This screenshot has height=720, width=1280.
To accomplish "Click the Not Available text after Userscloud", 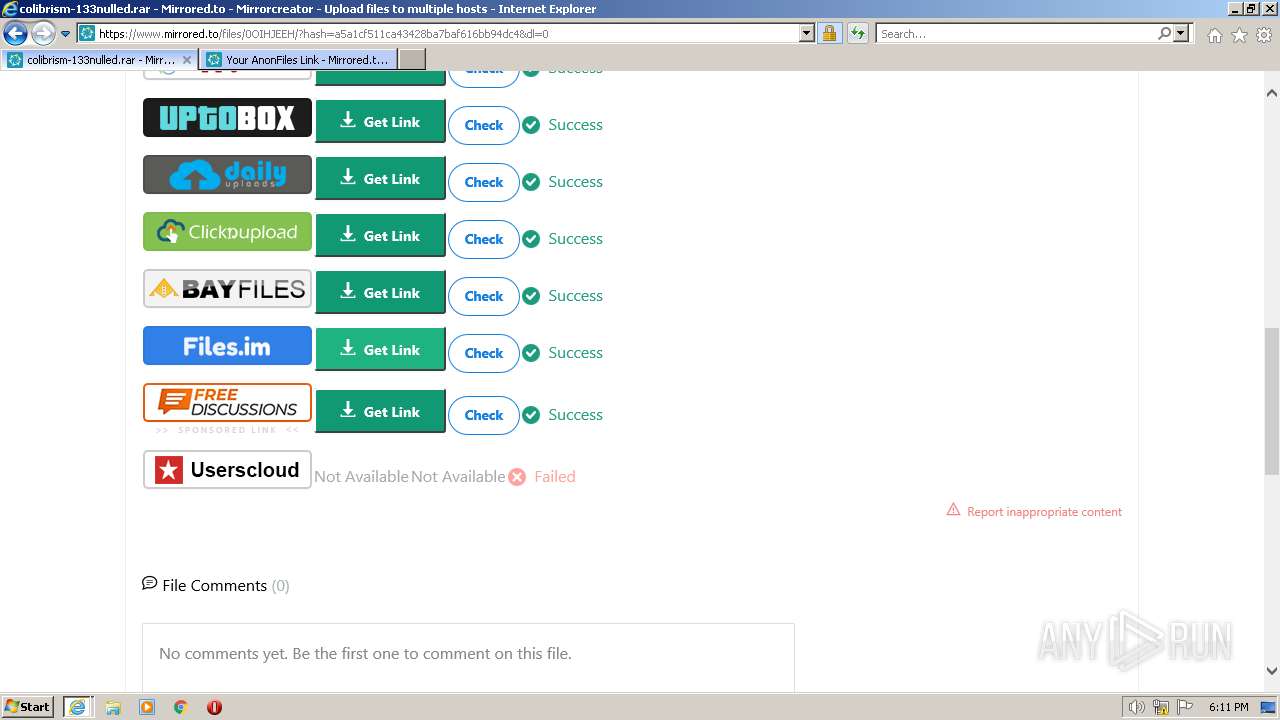I will (361, 477).
